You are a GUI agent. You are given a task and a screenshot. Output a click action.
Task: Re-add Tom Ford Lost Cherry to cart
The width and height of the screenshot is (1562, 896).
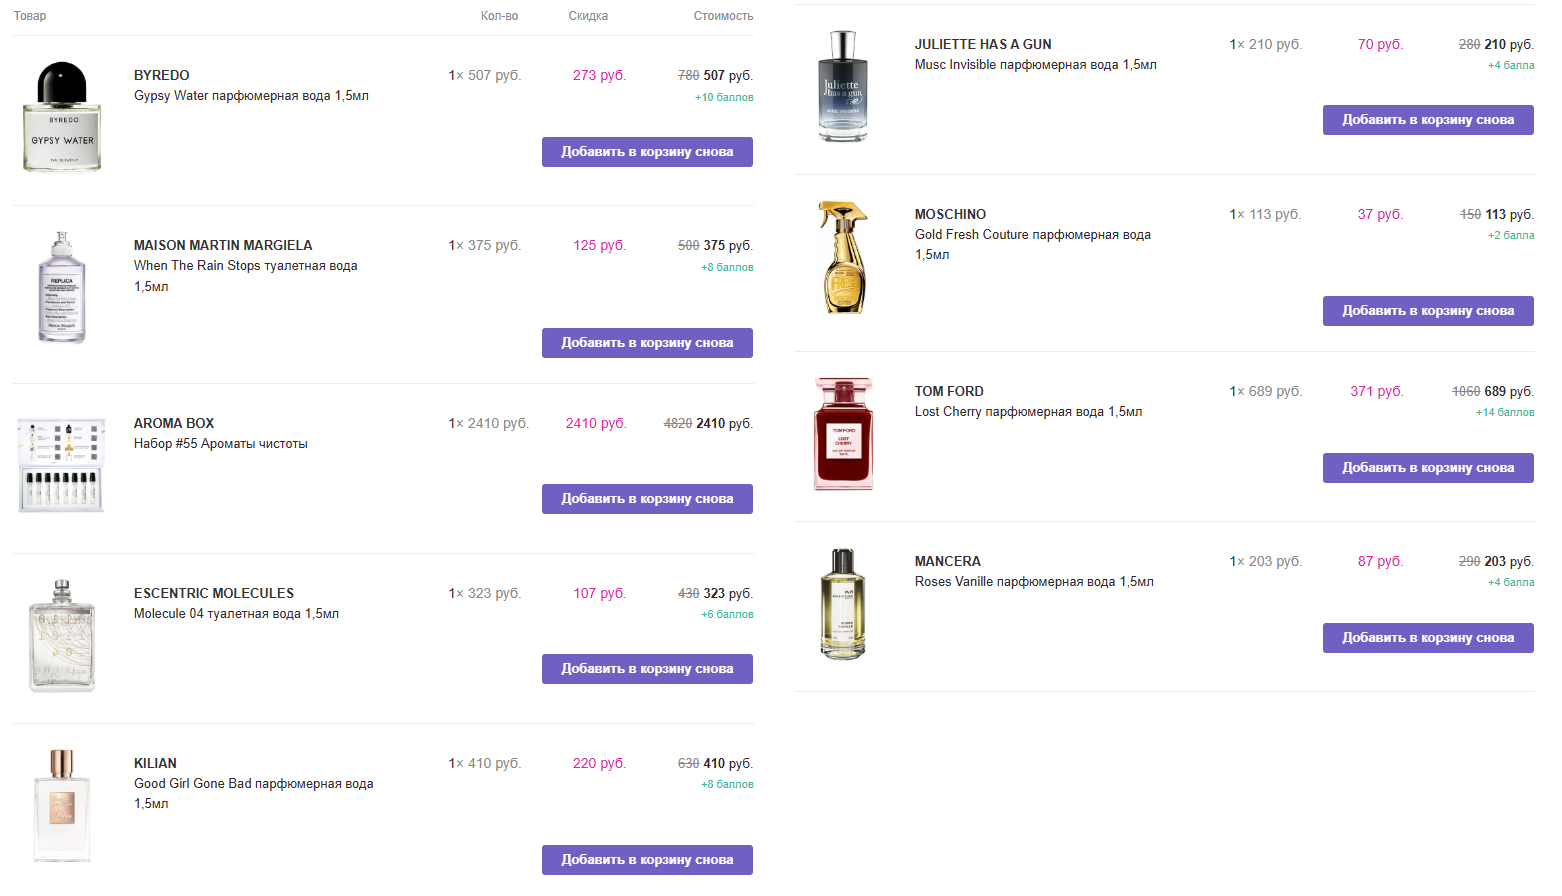point(1427,468)
